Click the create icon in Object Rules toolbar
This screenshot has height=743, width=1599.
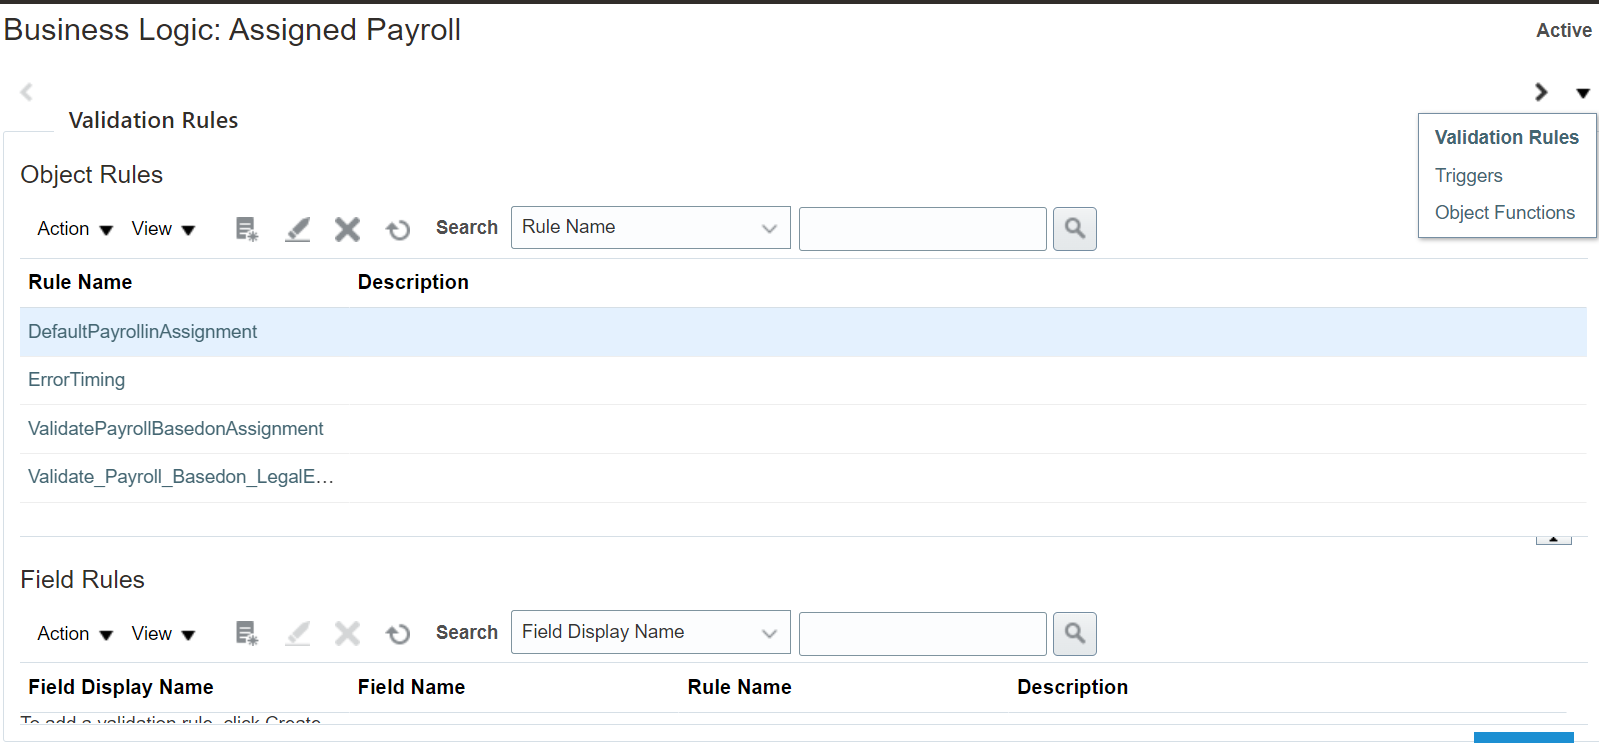tap(246, 229)
